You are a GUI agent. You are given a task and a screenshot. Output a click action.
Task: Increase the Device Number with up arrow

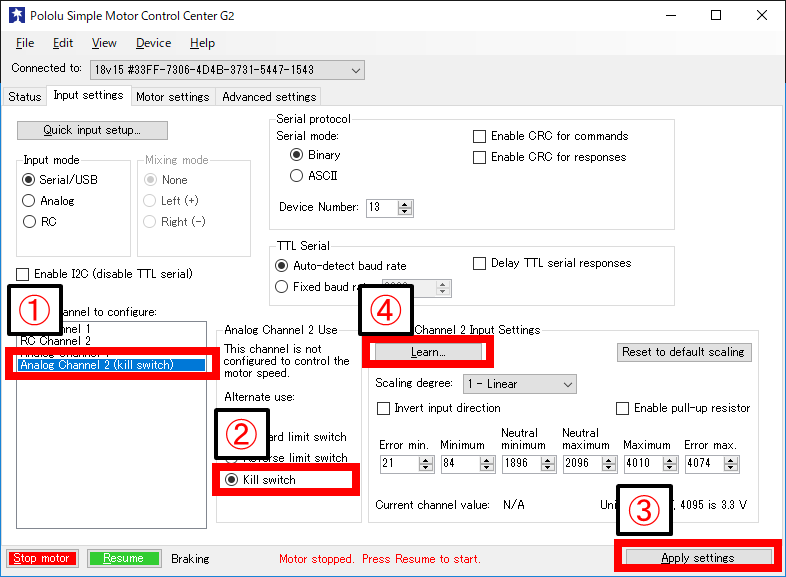point(405,204)
